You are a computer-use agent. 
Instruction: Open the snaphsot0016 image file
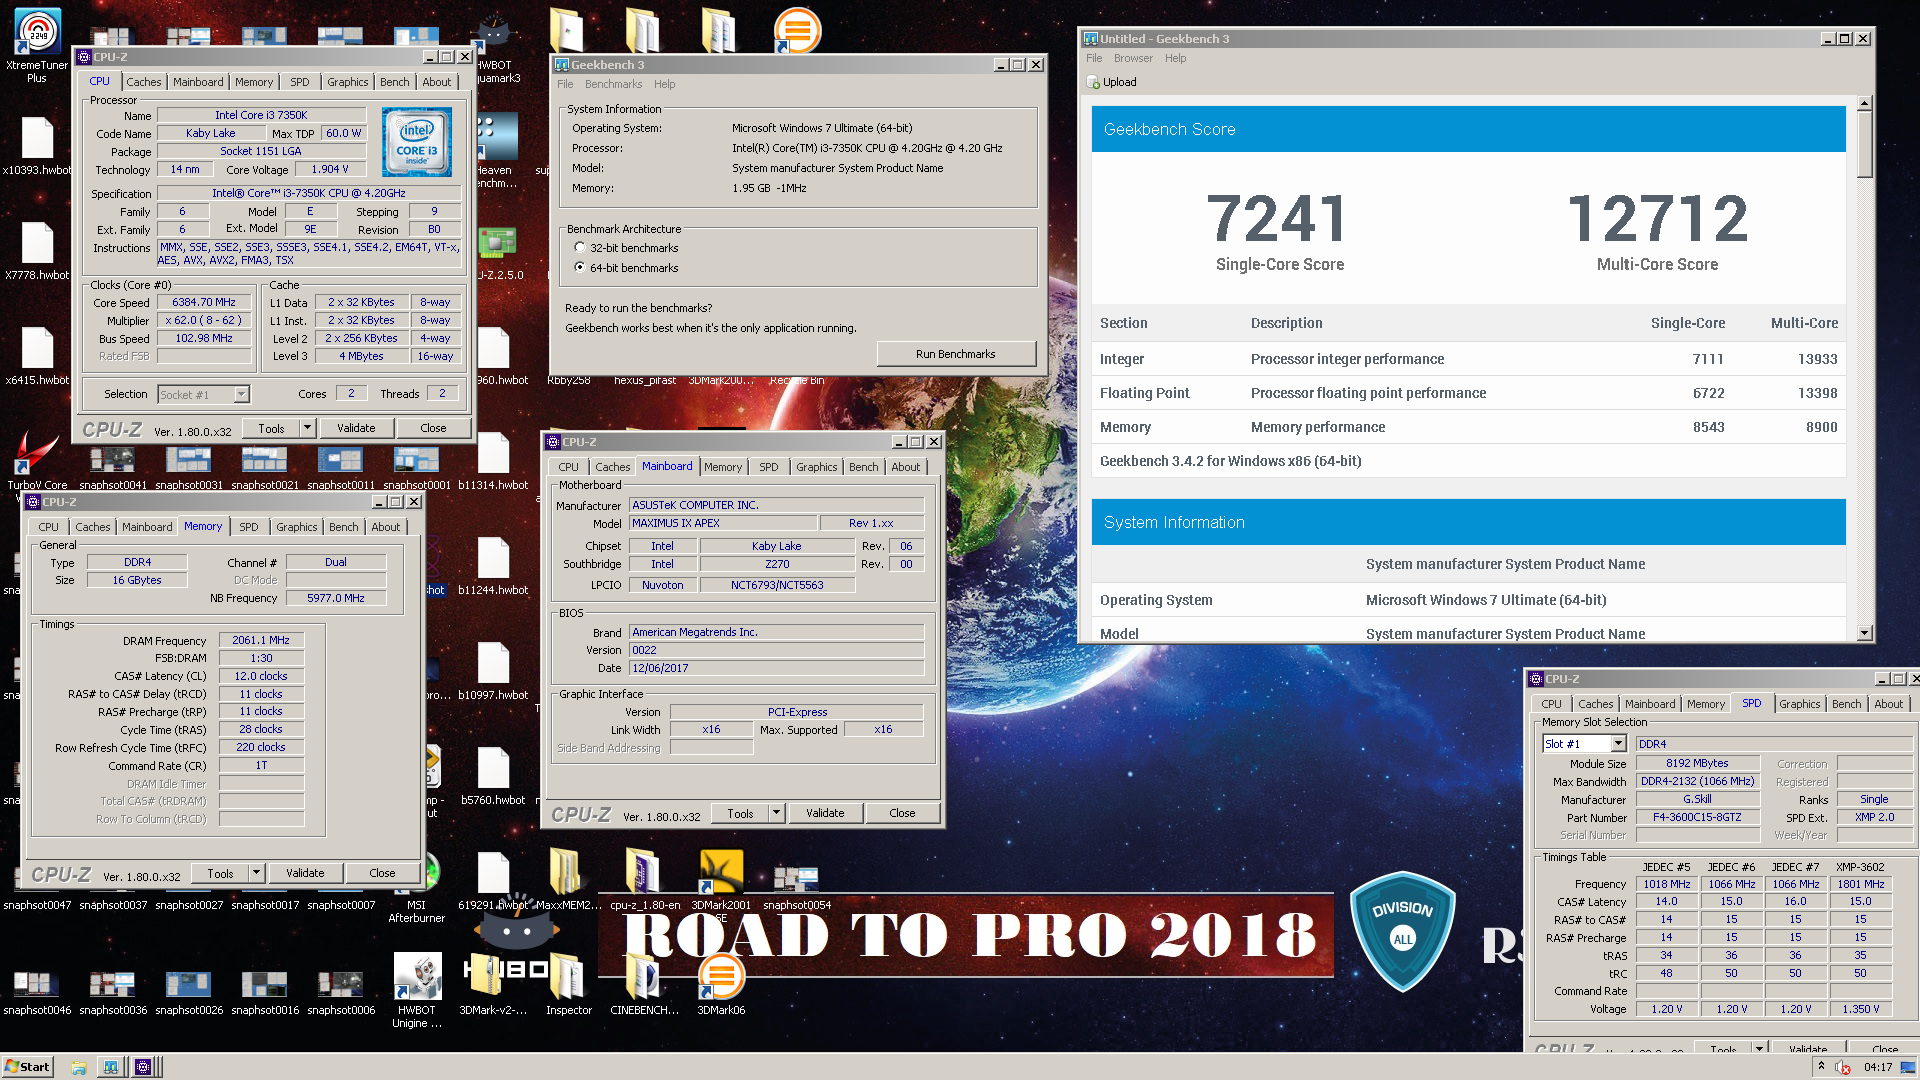[265, 990]
